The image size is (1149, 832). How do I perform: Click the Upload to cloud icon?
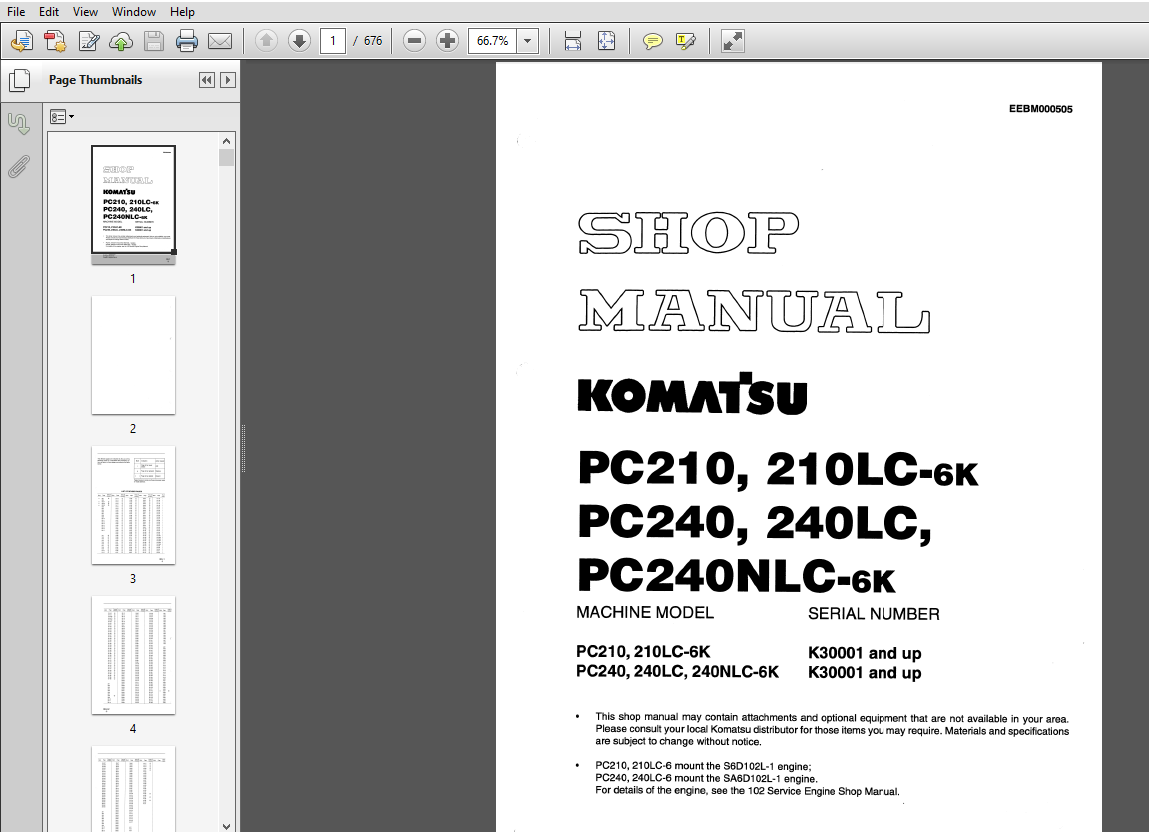click(x=121, y=41)
